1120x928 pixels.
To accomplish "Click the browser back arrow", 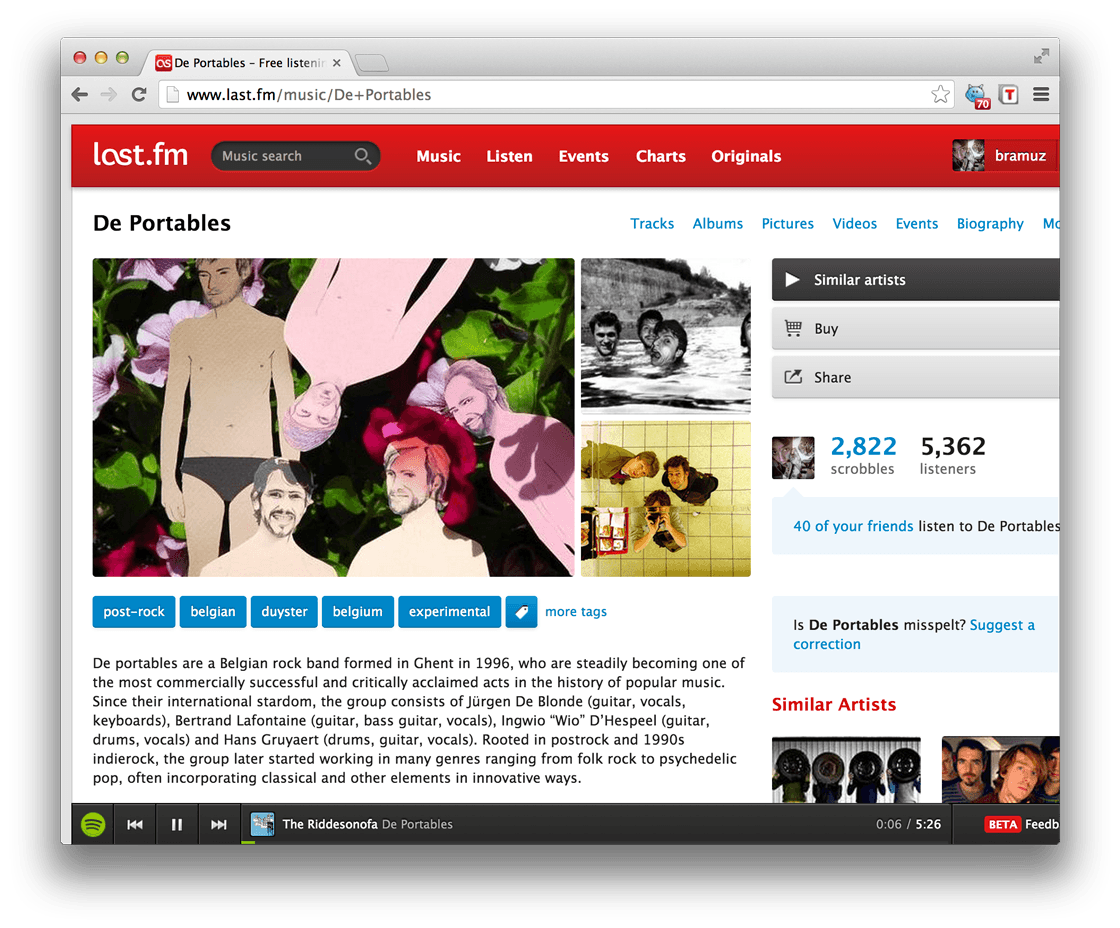I will (80, 94).
